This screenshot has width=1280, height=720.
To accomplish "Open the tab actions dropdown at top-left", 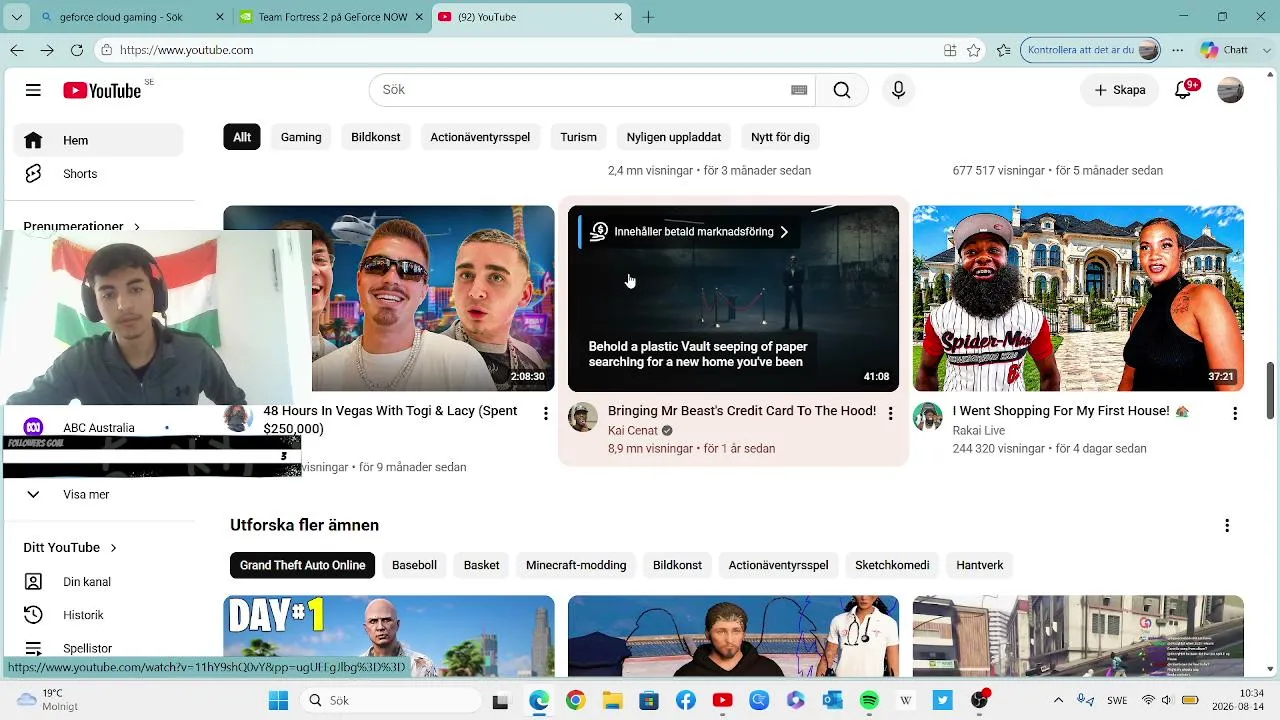I will click(16, 17).
